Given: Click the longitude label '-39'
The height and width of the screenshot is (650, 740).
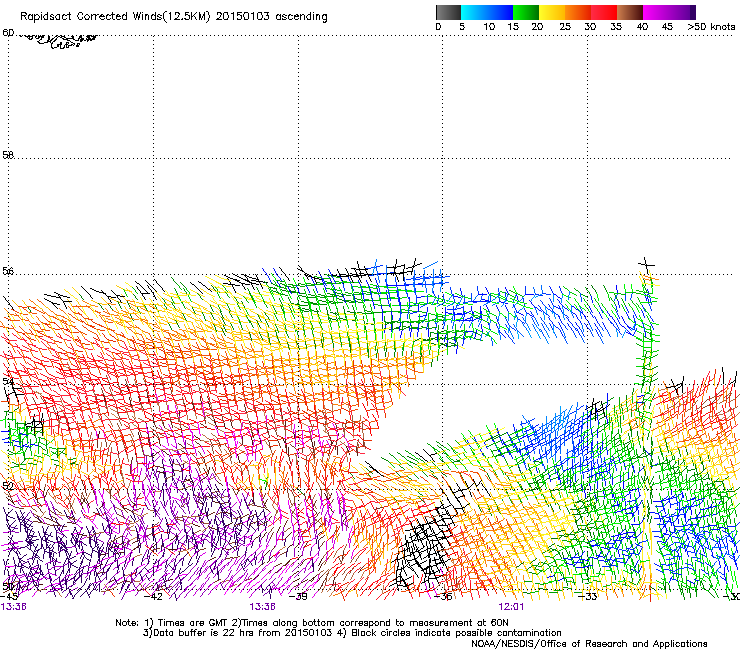Looking at the screenshot, I should click(x=298, y=597).
